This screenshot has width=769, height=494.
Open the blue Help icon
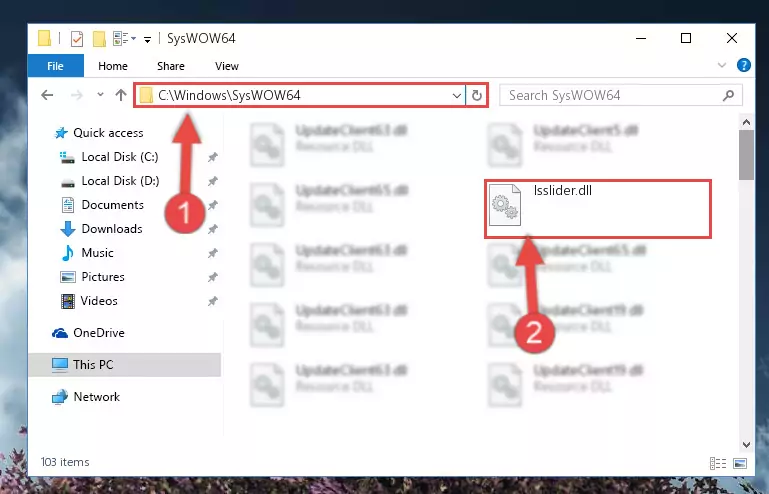coord(743,65)
